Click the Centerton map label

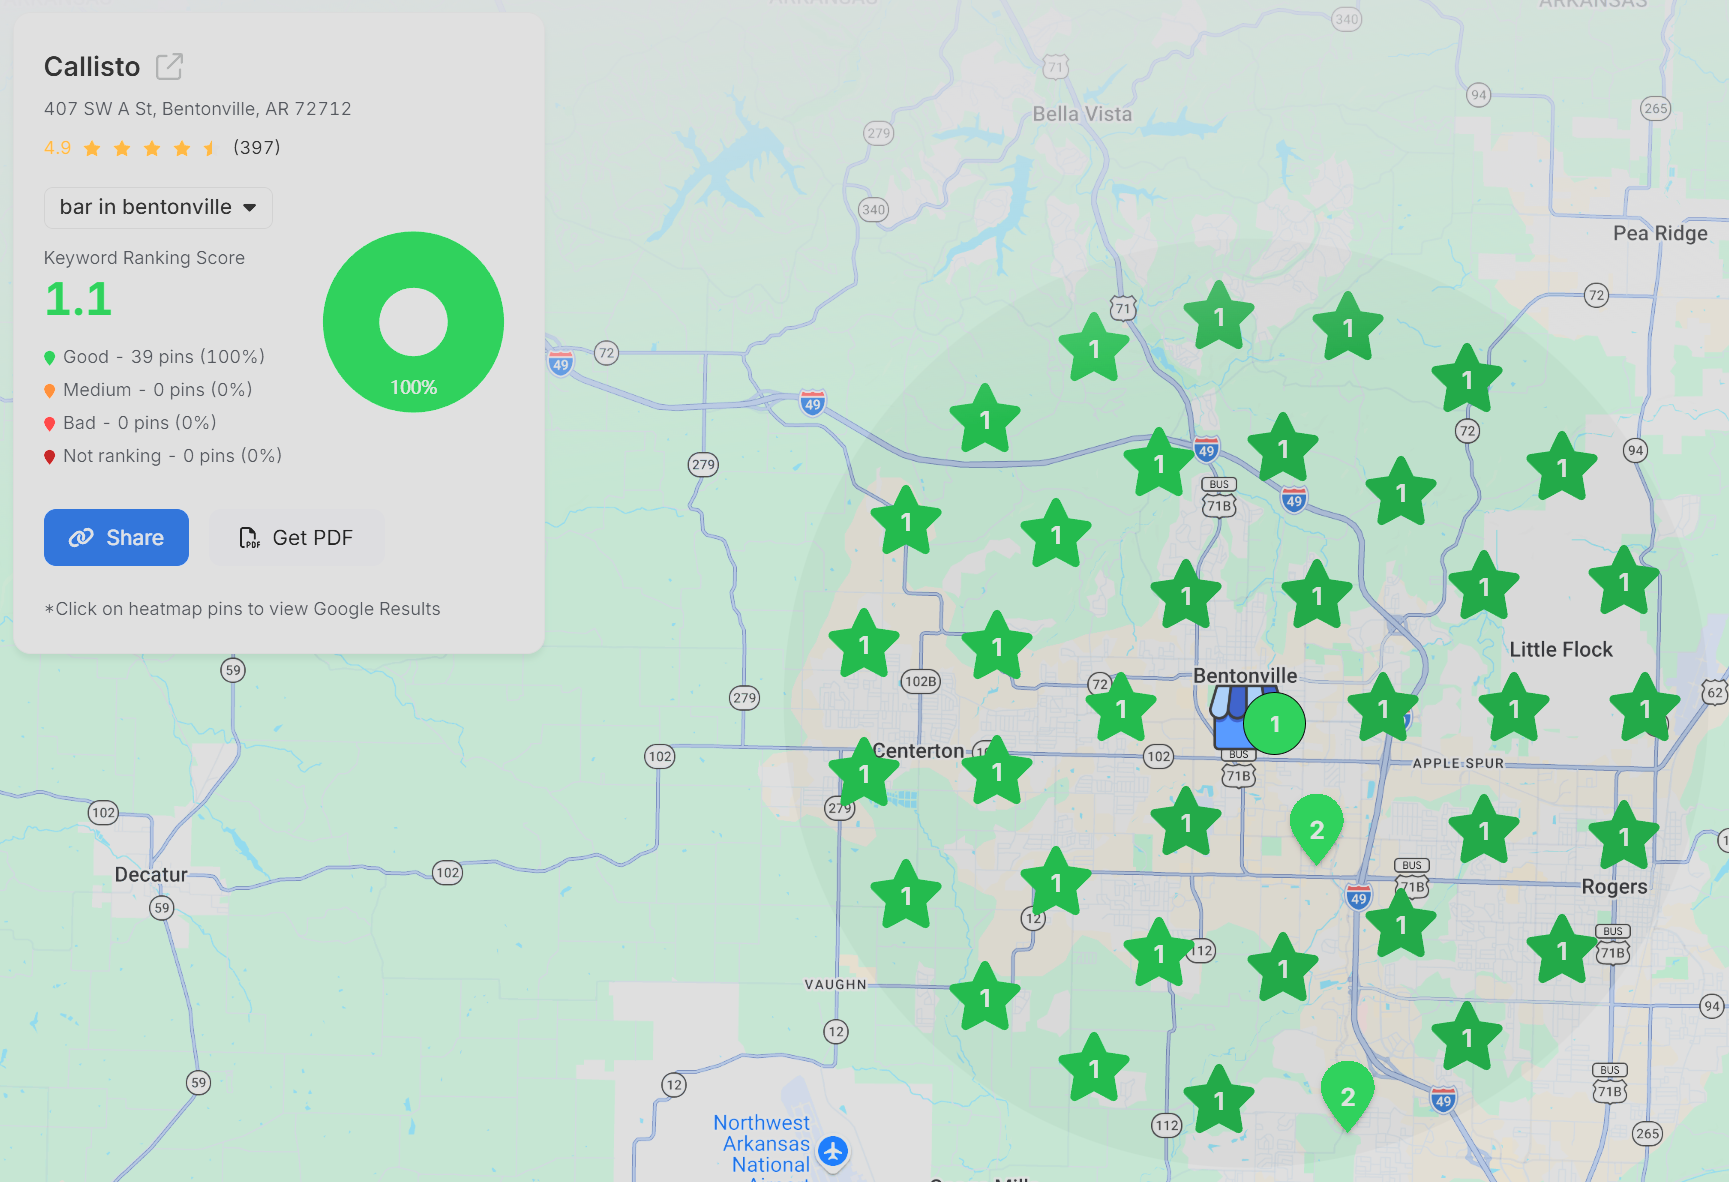point(918,751)
